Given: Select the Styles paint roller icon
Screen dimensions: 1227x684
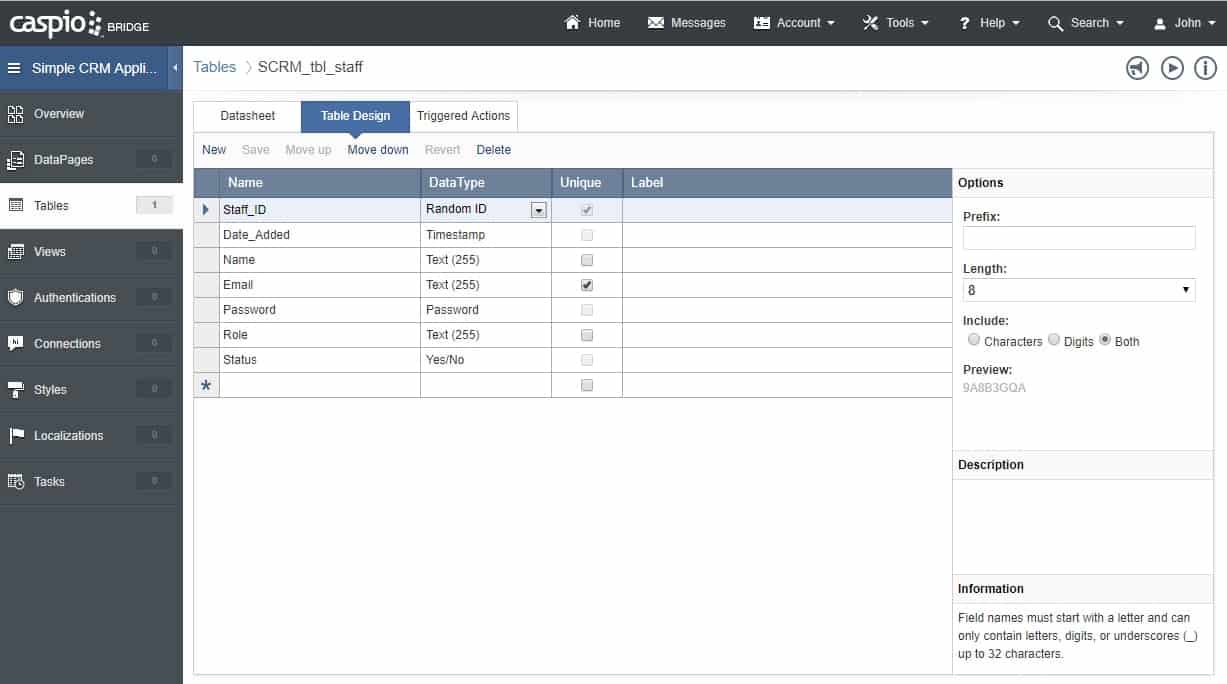Looking at the screenshot, I should [x=16, y=389].
